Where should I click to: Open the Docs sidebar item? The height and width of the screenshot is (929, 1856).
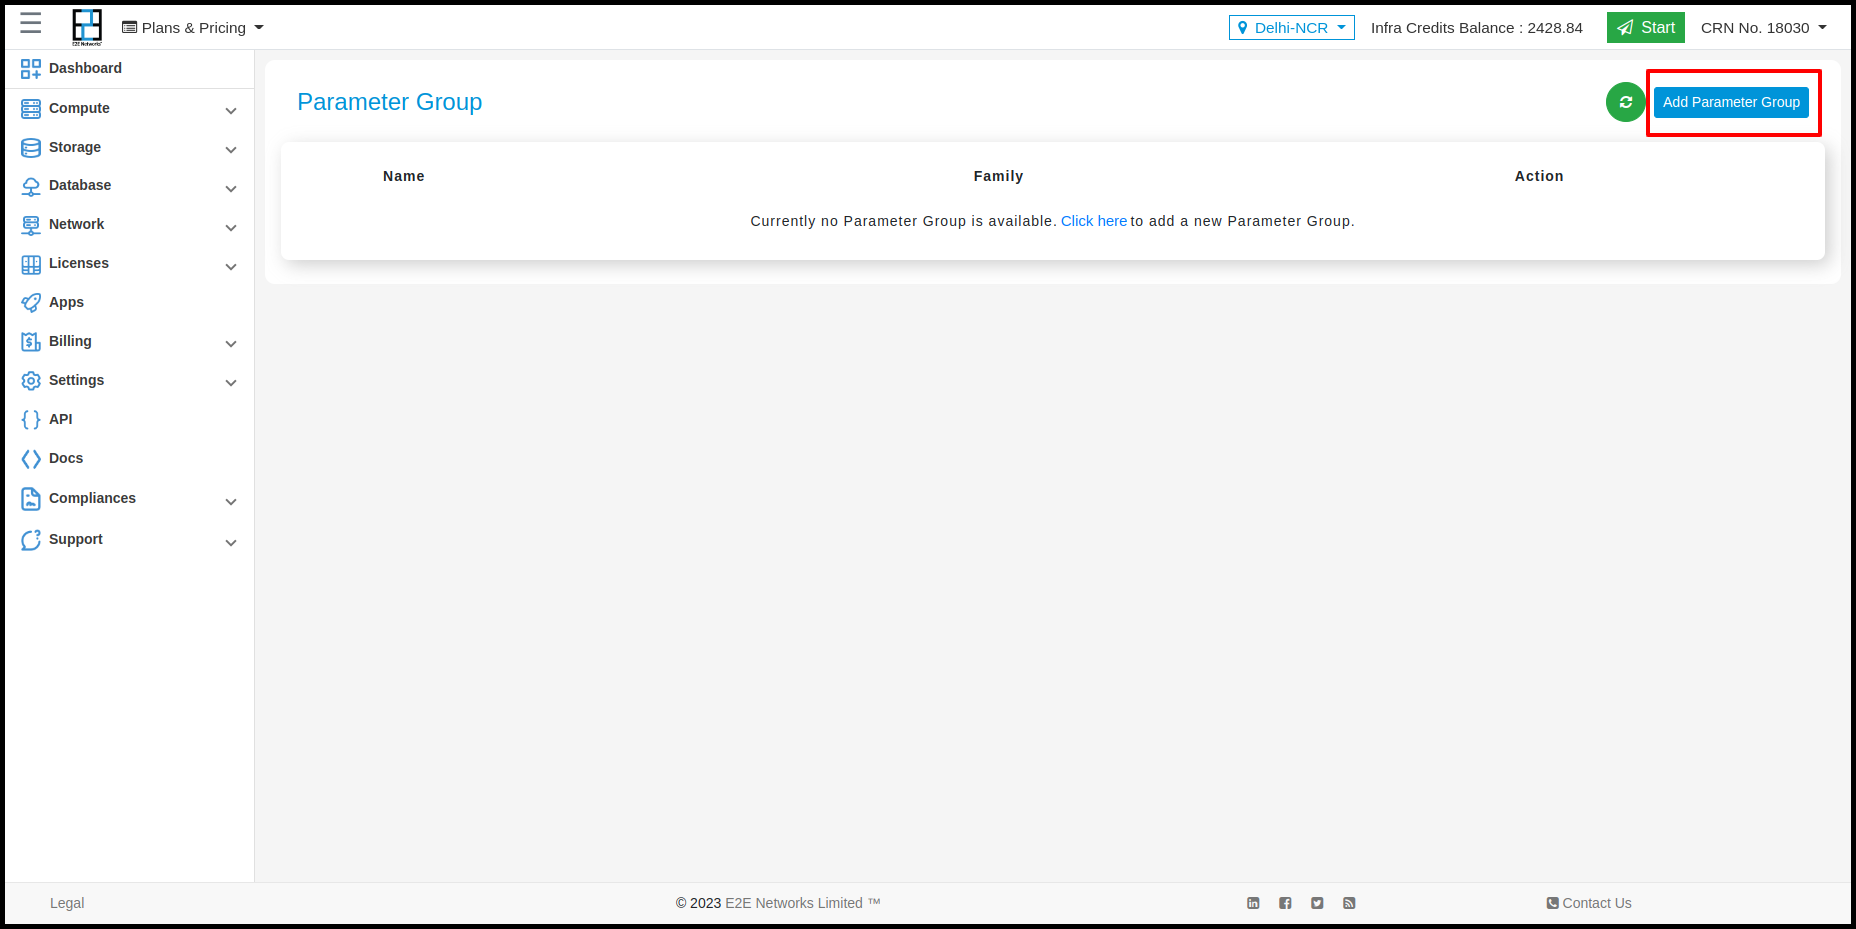point(66,458)
